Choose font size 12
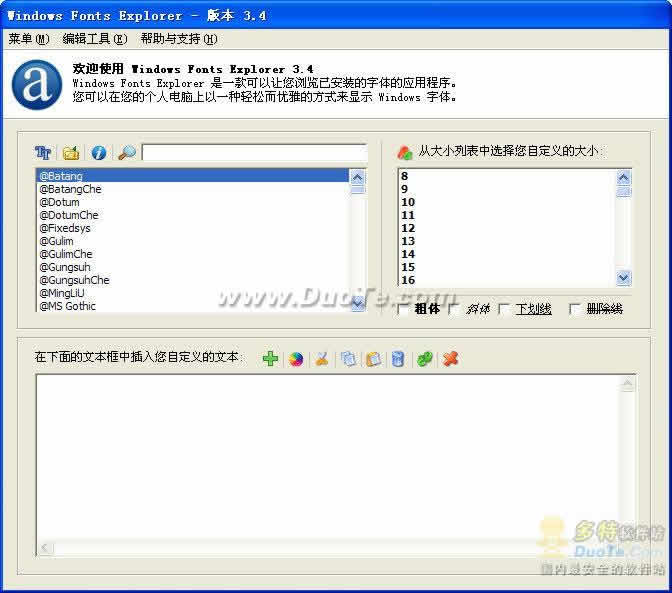 pyautogui.click(x=508, y=228)
